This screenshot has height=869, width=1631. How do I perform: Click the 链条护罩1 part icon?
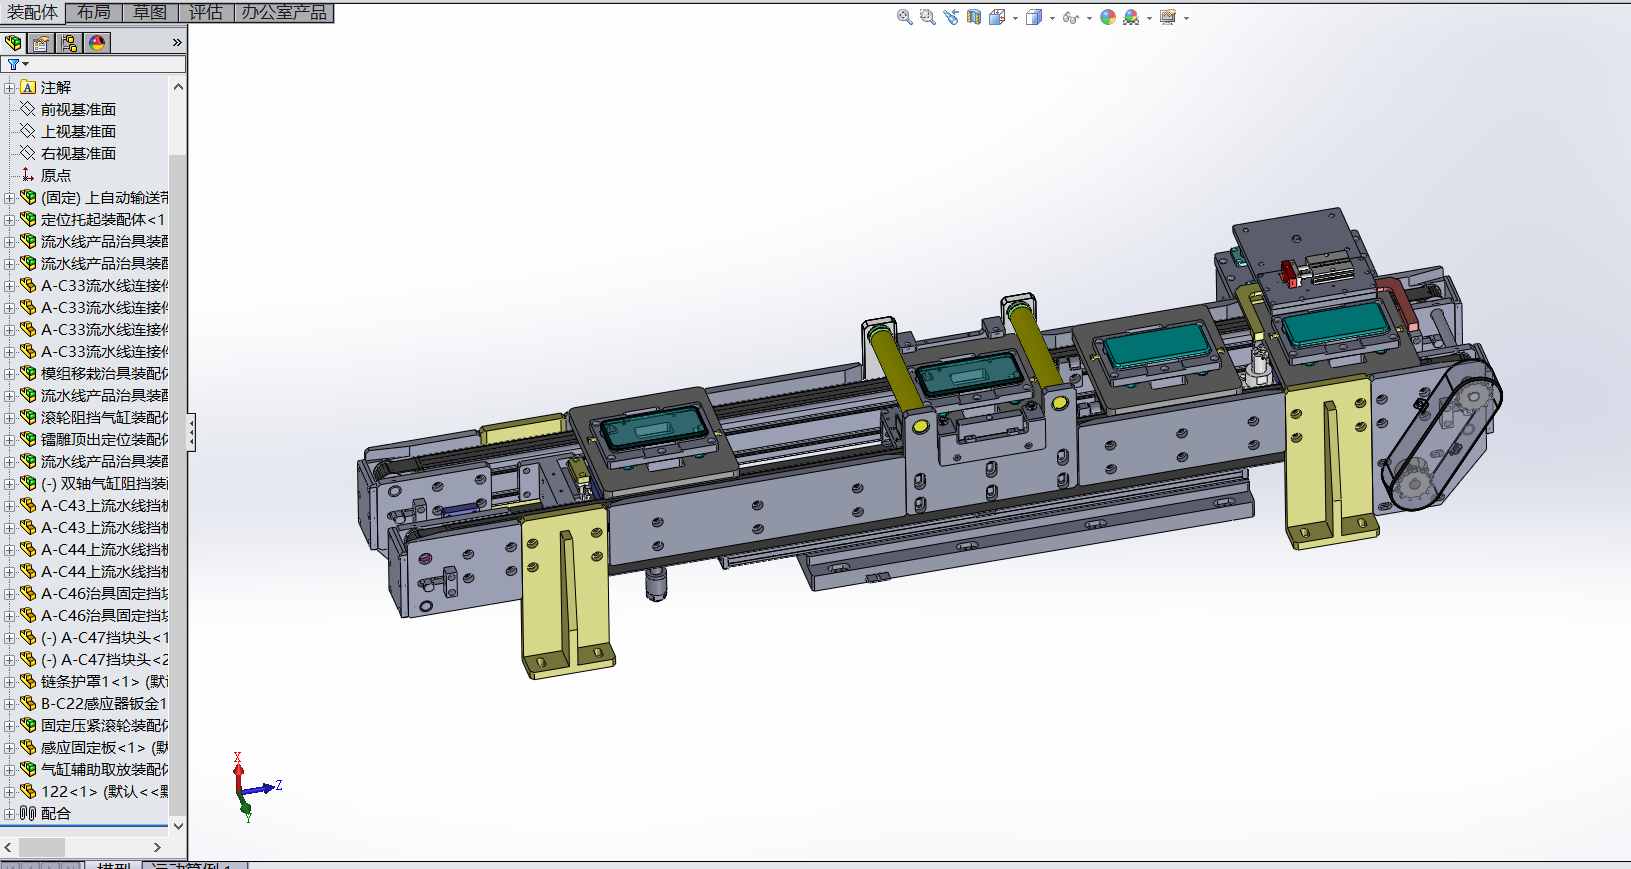coord(28,682)
